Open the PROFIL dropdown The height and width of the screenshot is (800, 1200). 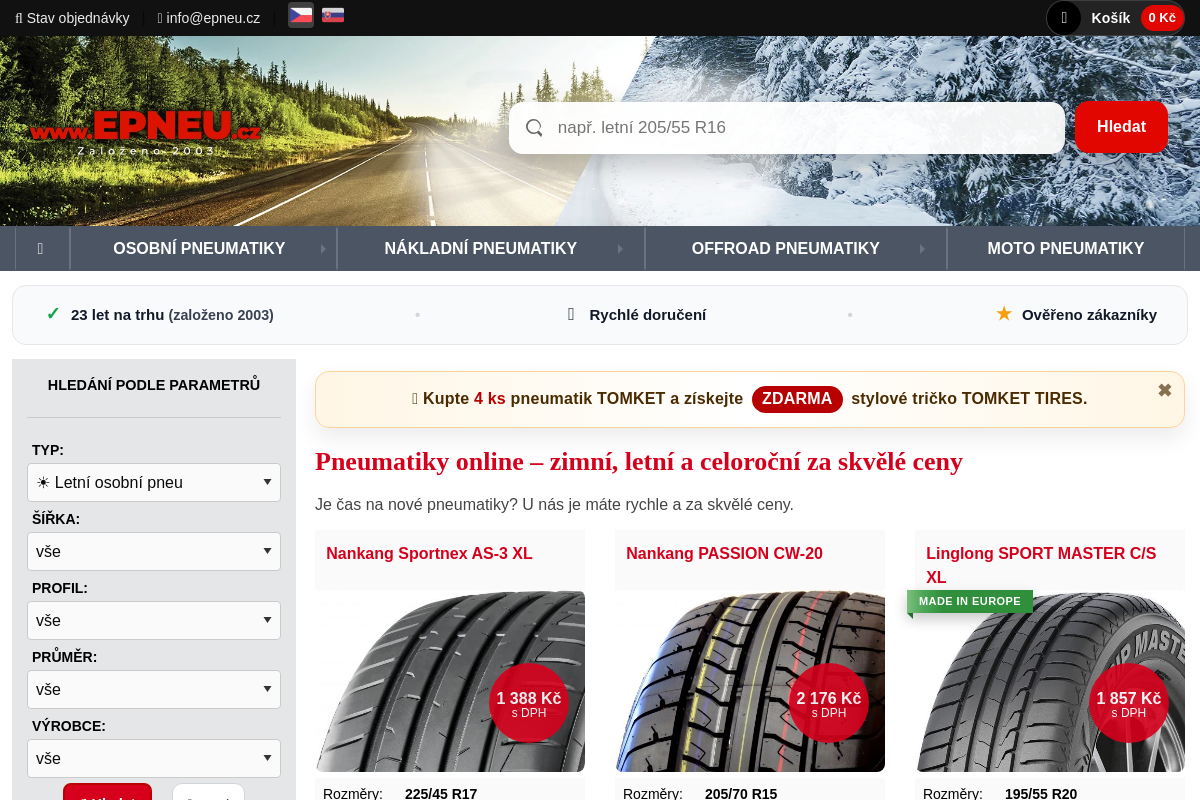click(x=154, y=620)
